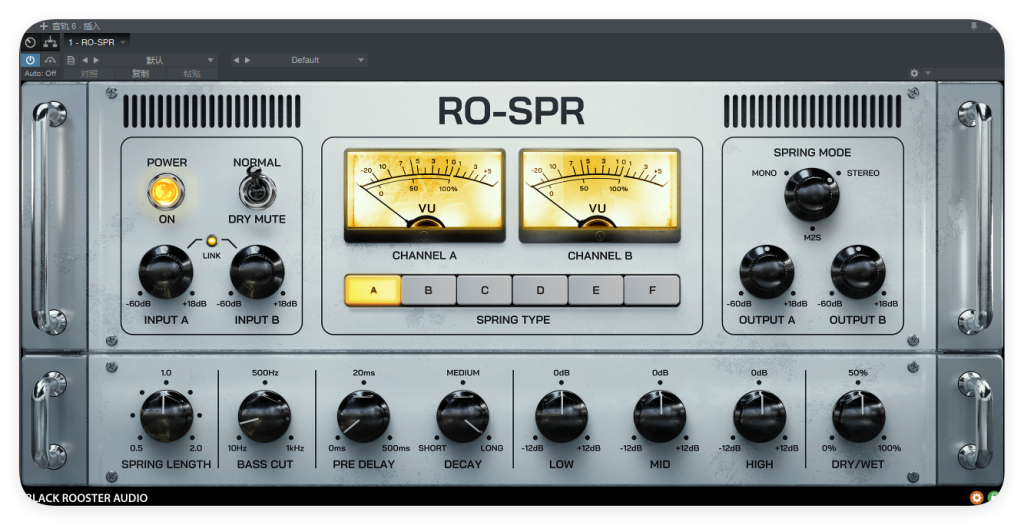Image resolution: width=1024 pixels, height=525 pixels.
Task: Click the STEREO spring mode label
Action: [863, 173]
